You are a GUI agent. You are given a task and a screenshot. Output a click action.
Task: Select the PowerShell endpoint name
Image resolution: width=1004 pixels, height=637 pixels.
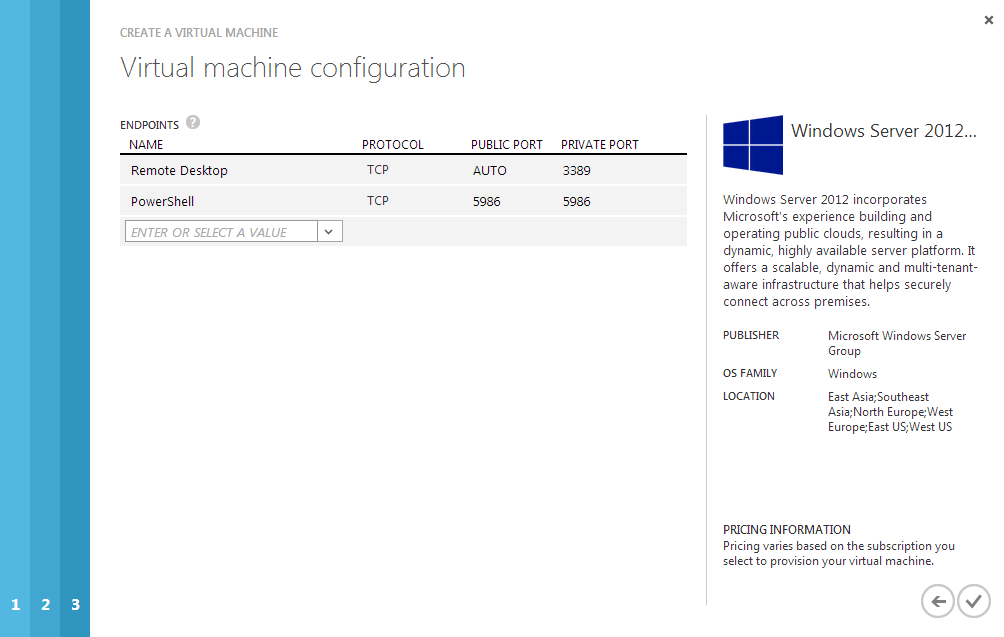pyautogui.click(x=162, y=202)
